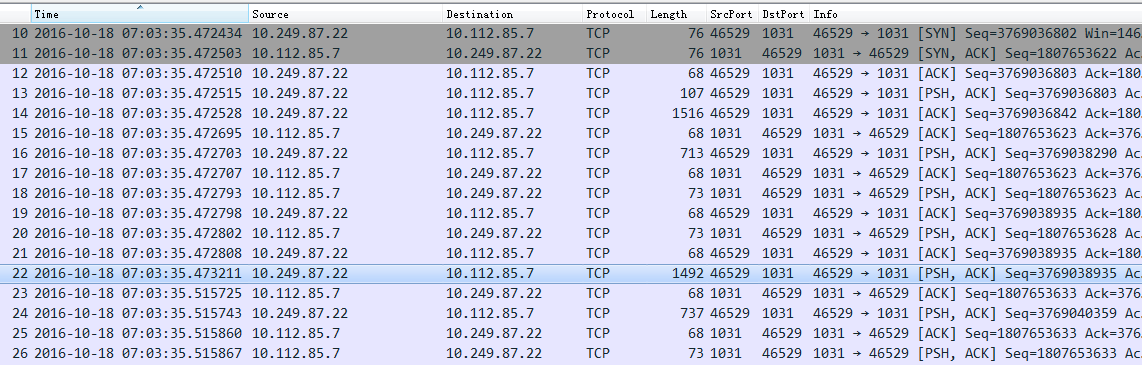The width and height of the screenshot is (1142, 365).
Task: Click length 1492 in packet 22
Action: (x=688, y=274)
